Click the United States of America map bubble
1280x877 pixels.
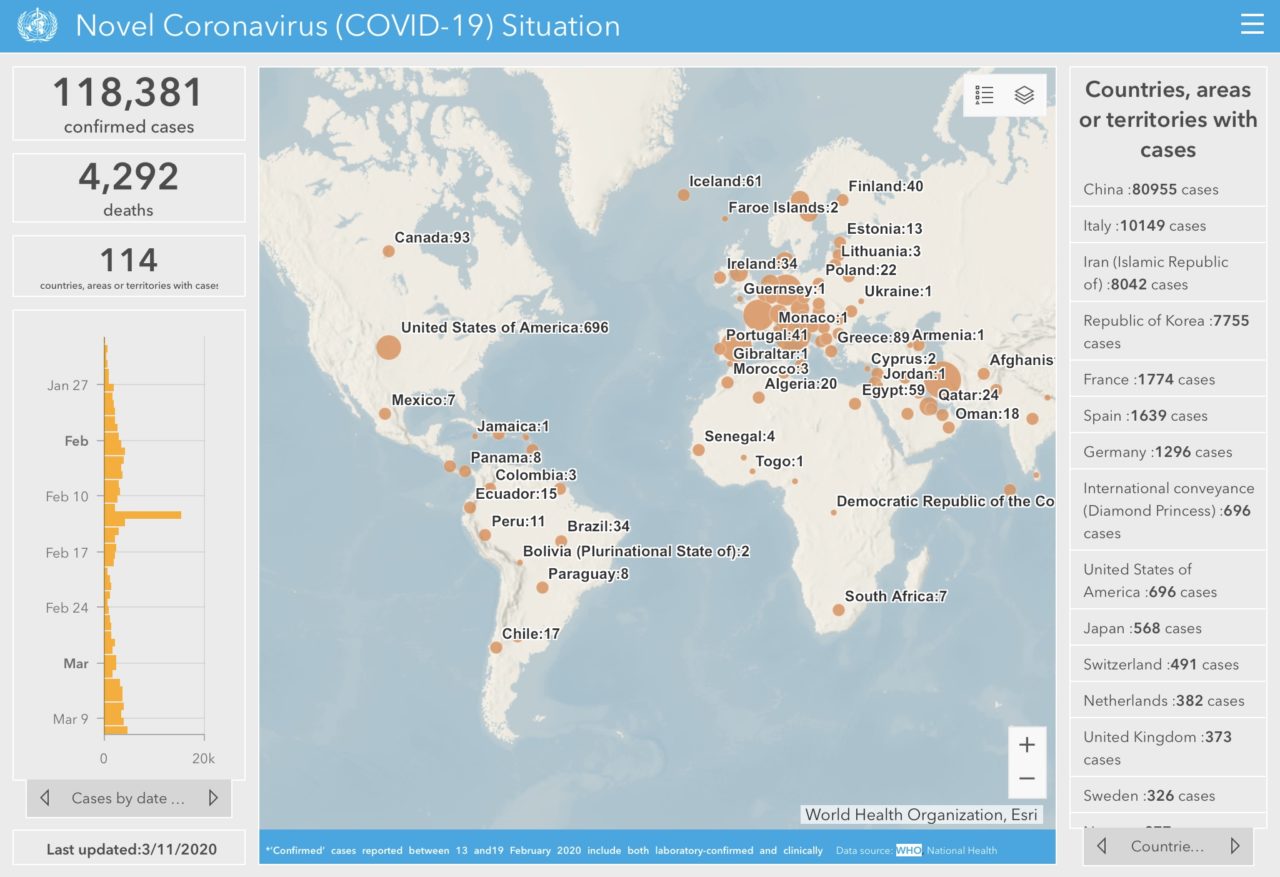coord(388,348)
